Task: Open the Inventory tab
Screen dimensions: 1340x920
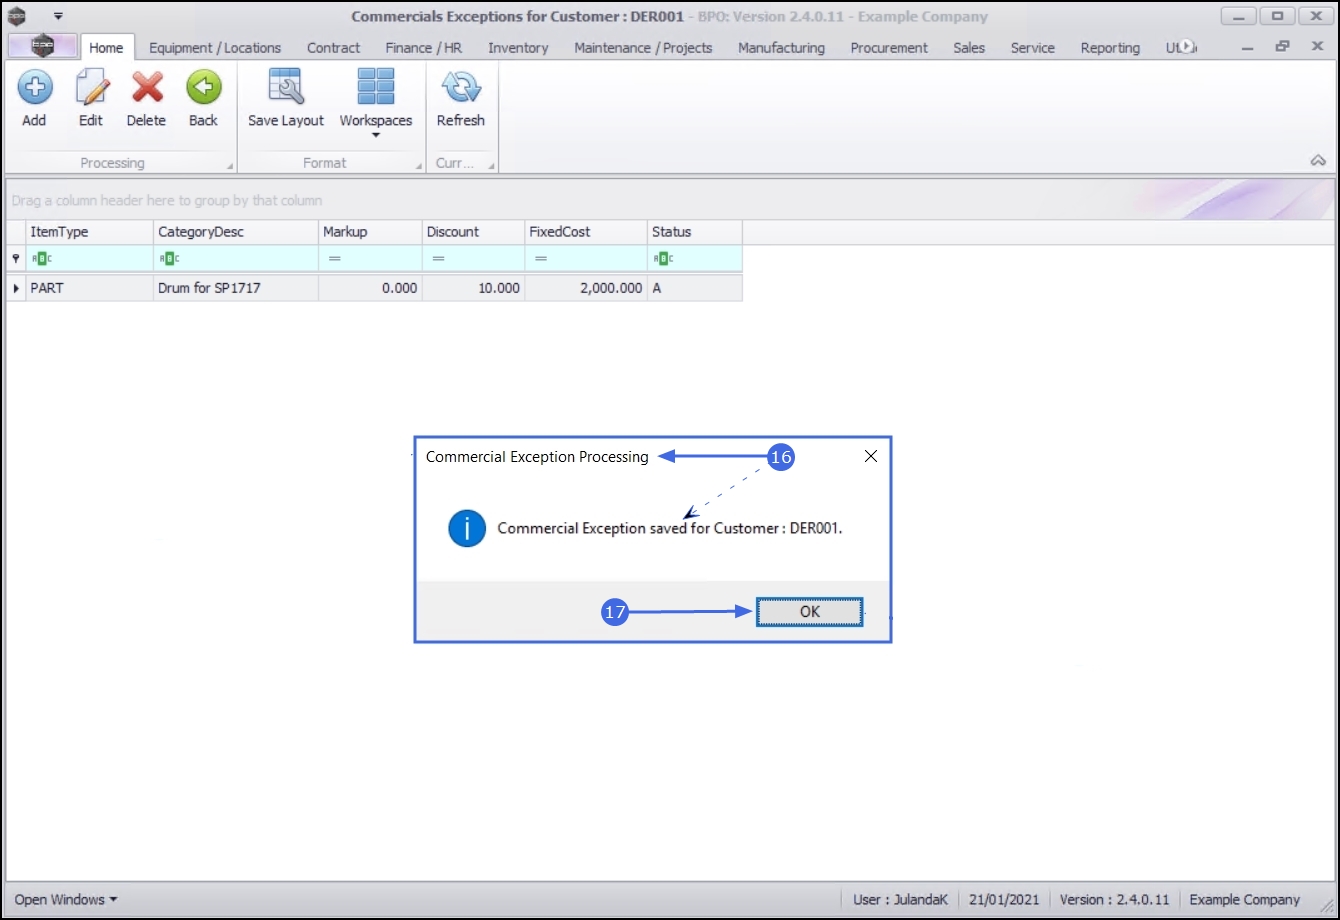Action: pos(518,47)
